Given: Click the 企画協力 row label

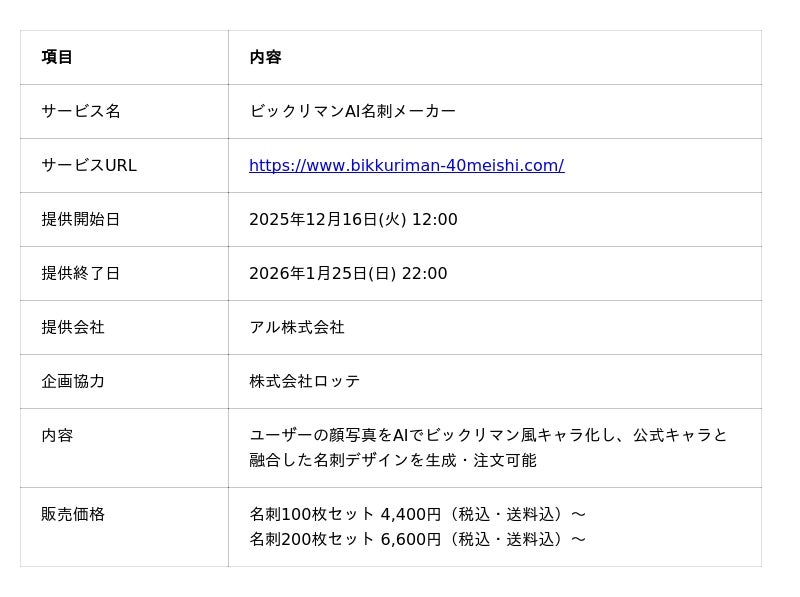Looking at the screenshot, I should pyautogui.click(x=73, y=382).
